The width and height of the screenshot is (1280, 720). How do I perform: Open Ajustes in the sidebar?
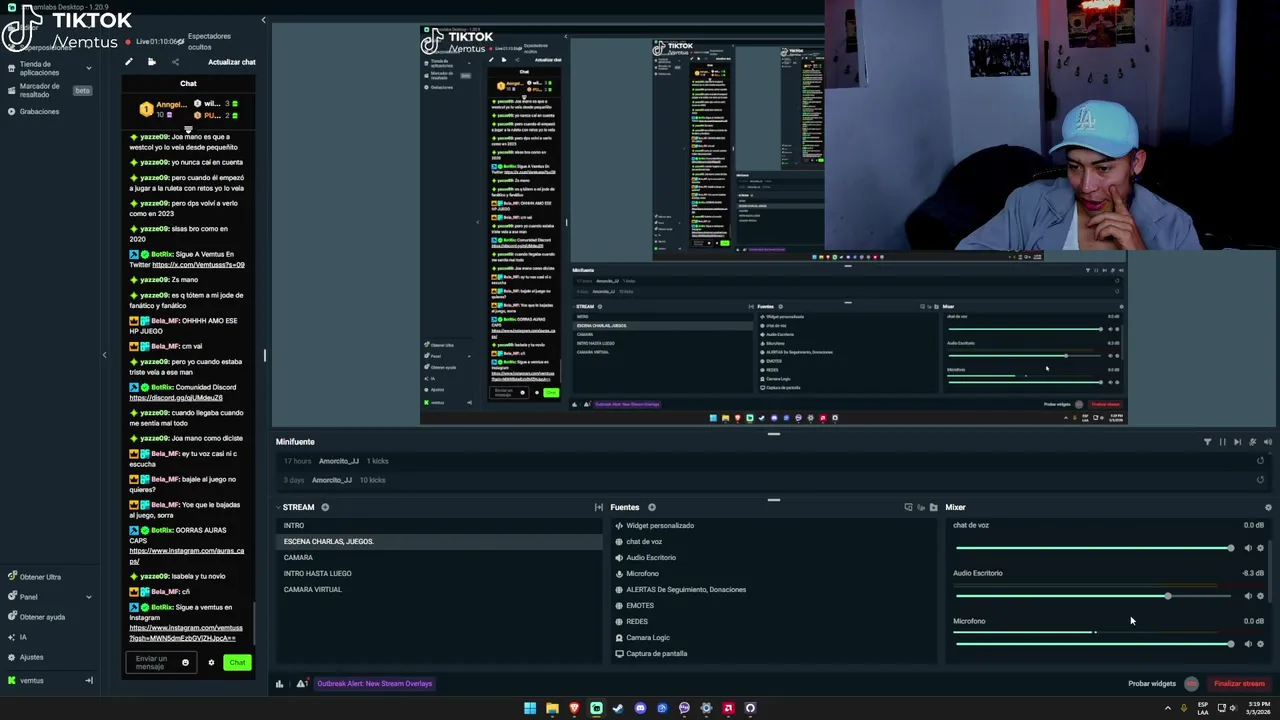coord(31,657)
